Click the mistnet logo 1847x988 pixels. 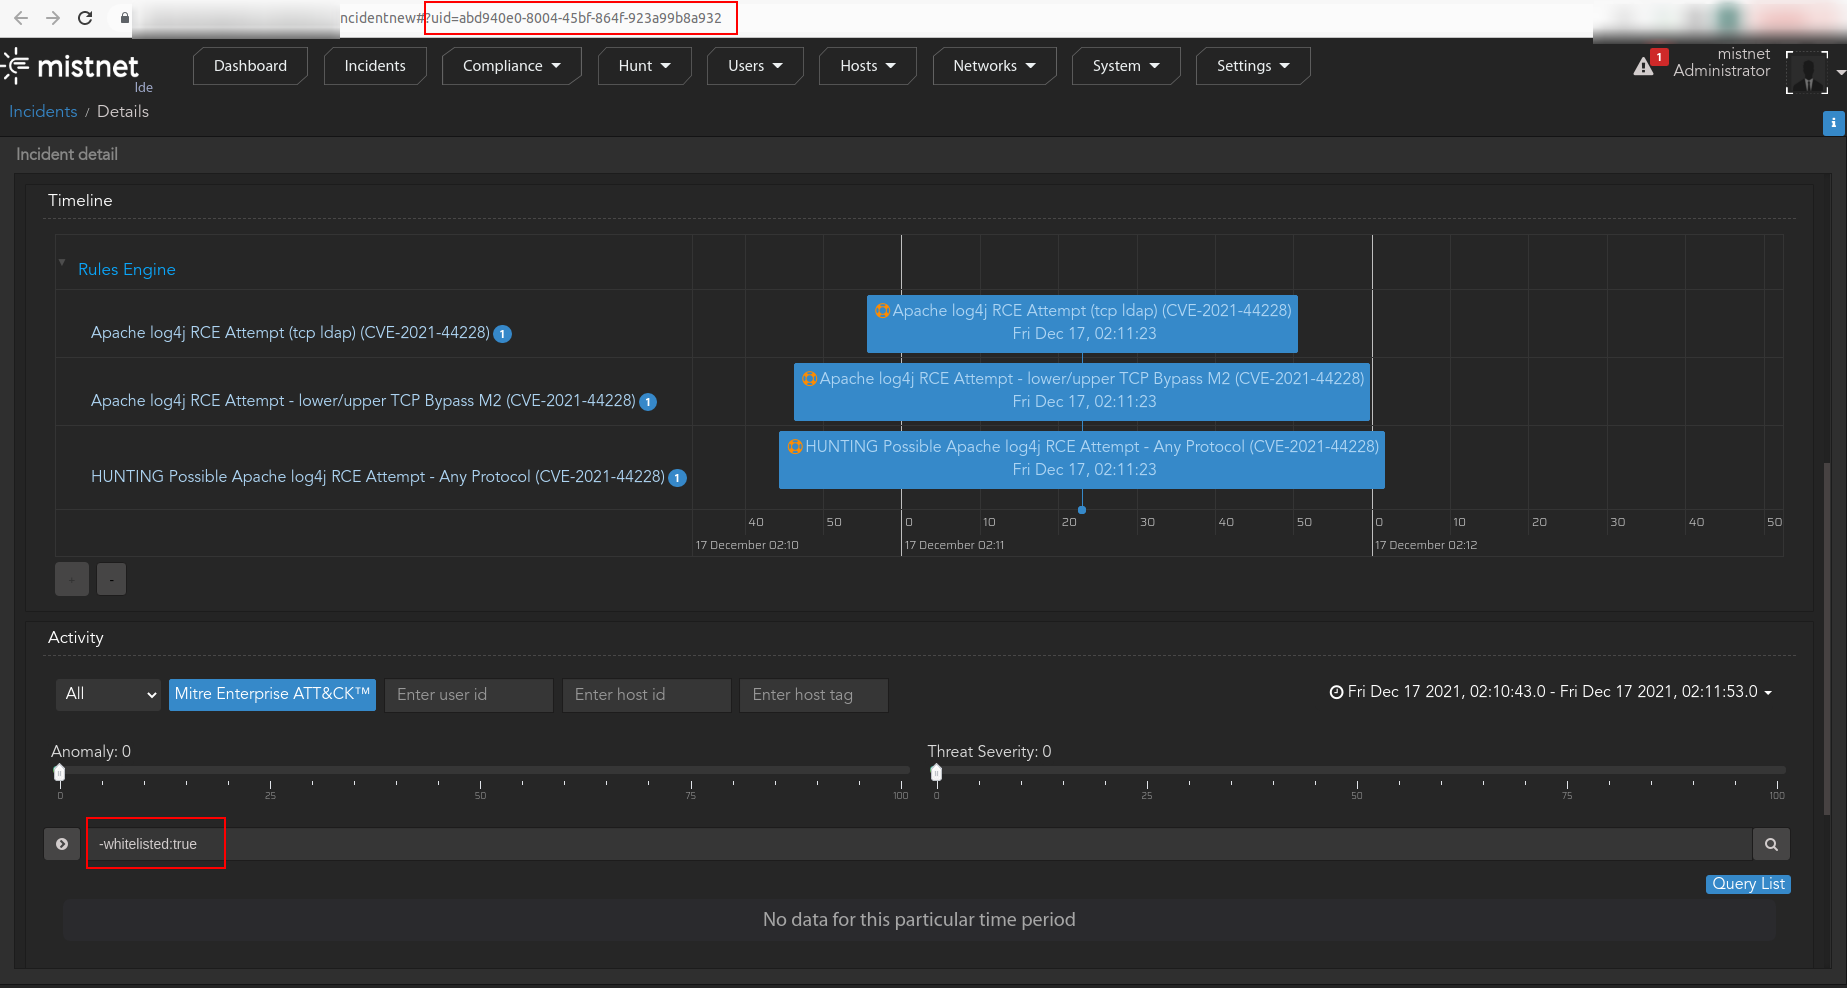[x=72, y=67]
